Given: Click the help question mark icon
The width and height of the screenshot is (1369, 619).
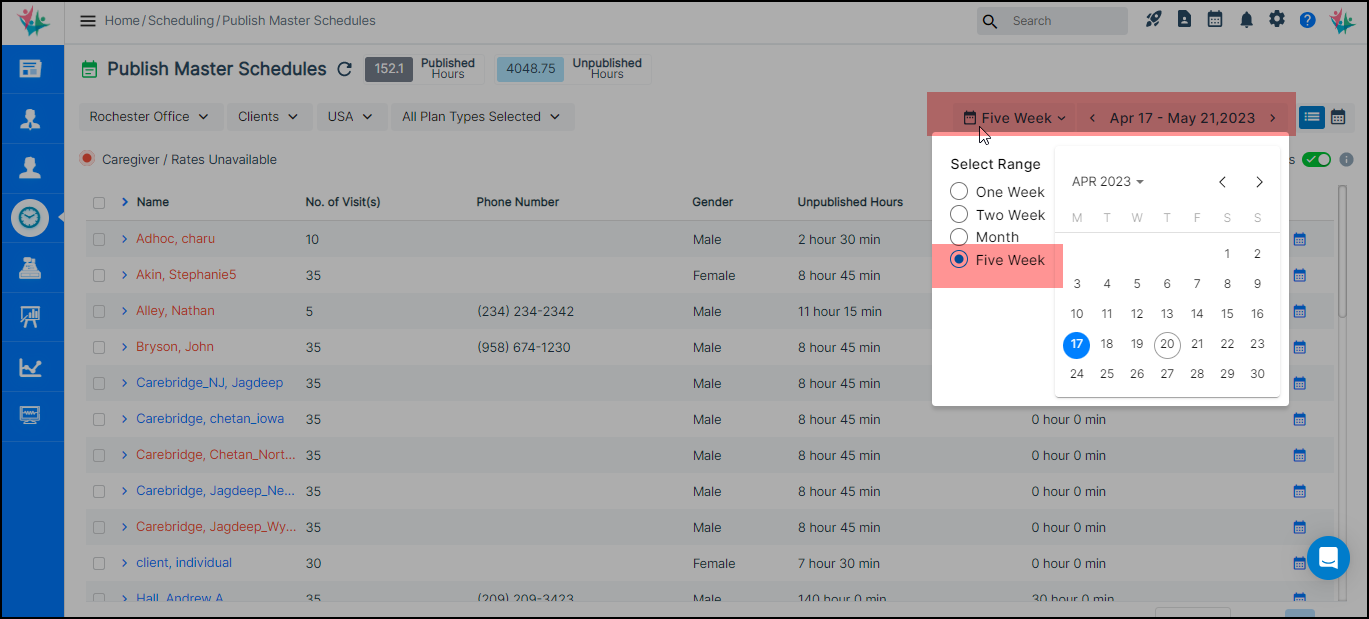Looking at the screenshot, I should [x=1307, y=20].
